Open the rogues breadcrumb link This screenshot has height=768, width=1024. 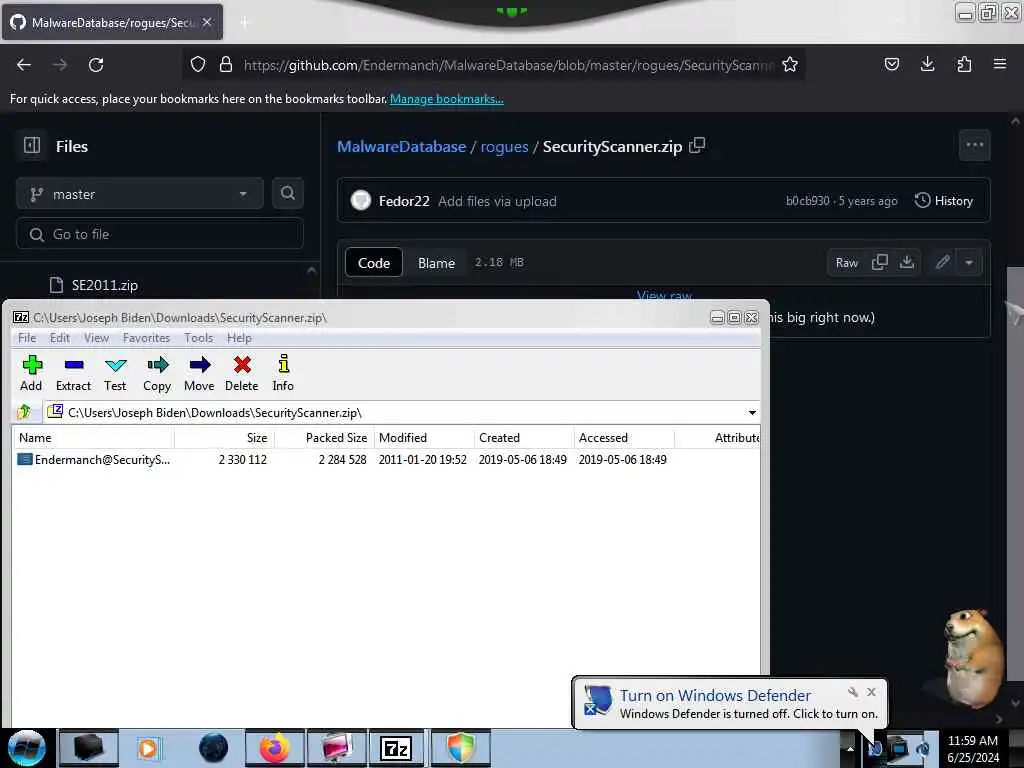click(x=504, y=146)
